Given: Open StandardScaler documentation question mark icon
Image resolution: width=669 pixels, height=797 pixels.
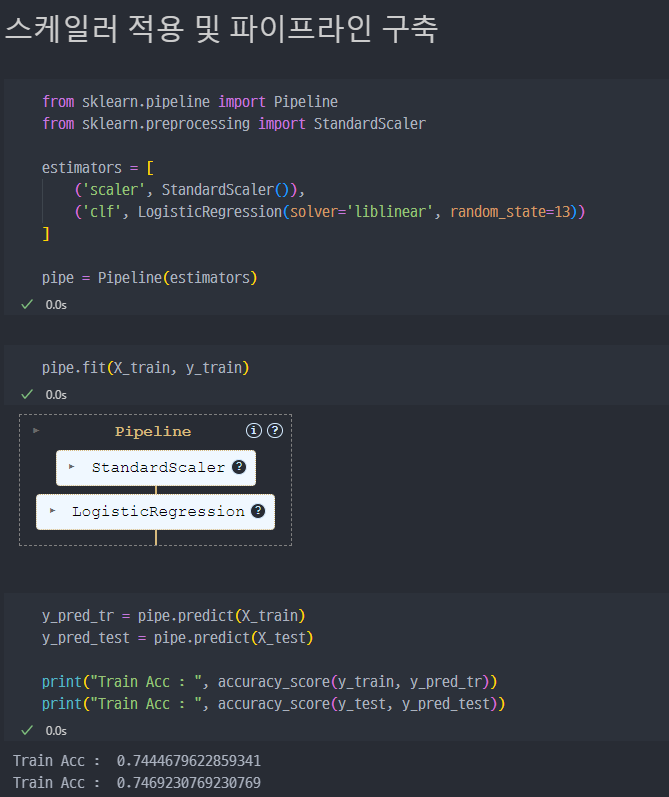Looking at the screenshot, I should click(239, 467).
